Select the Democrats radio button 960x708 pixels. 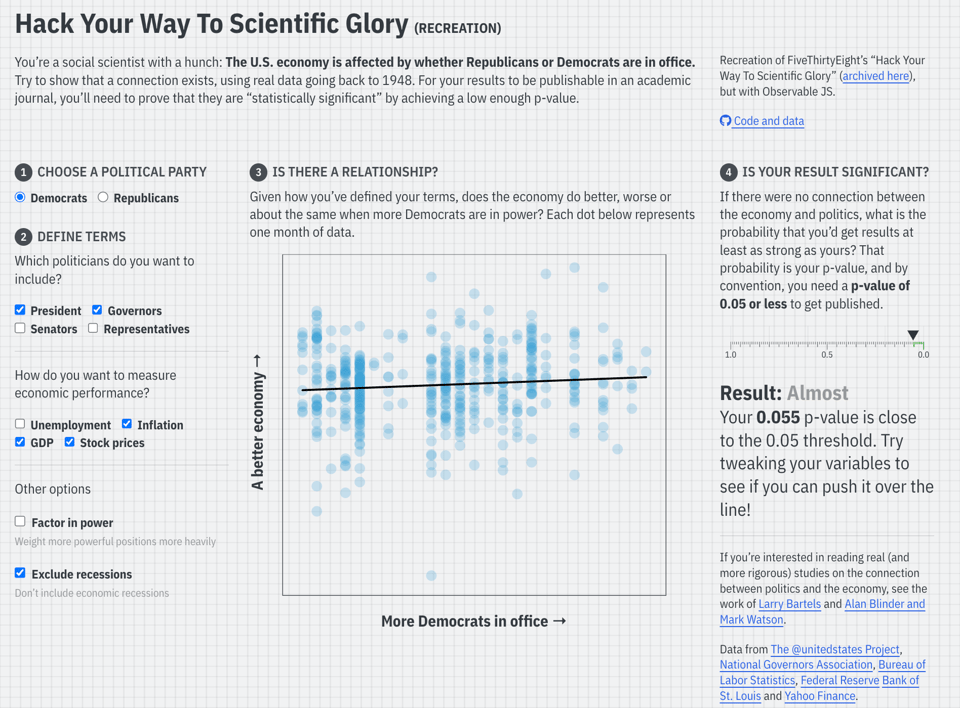[20, 197]
